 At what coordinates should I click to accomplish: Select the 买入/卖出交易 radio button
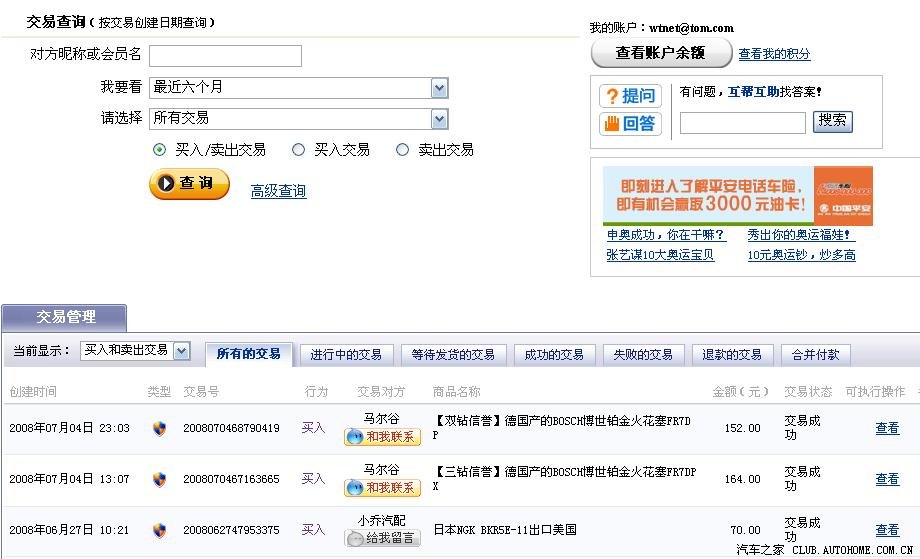pyautogui.click(x=159, y=150)
